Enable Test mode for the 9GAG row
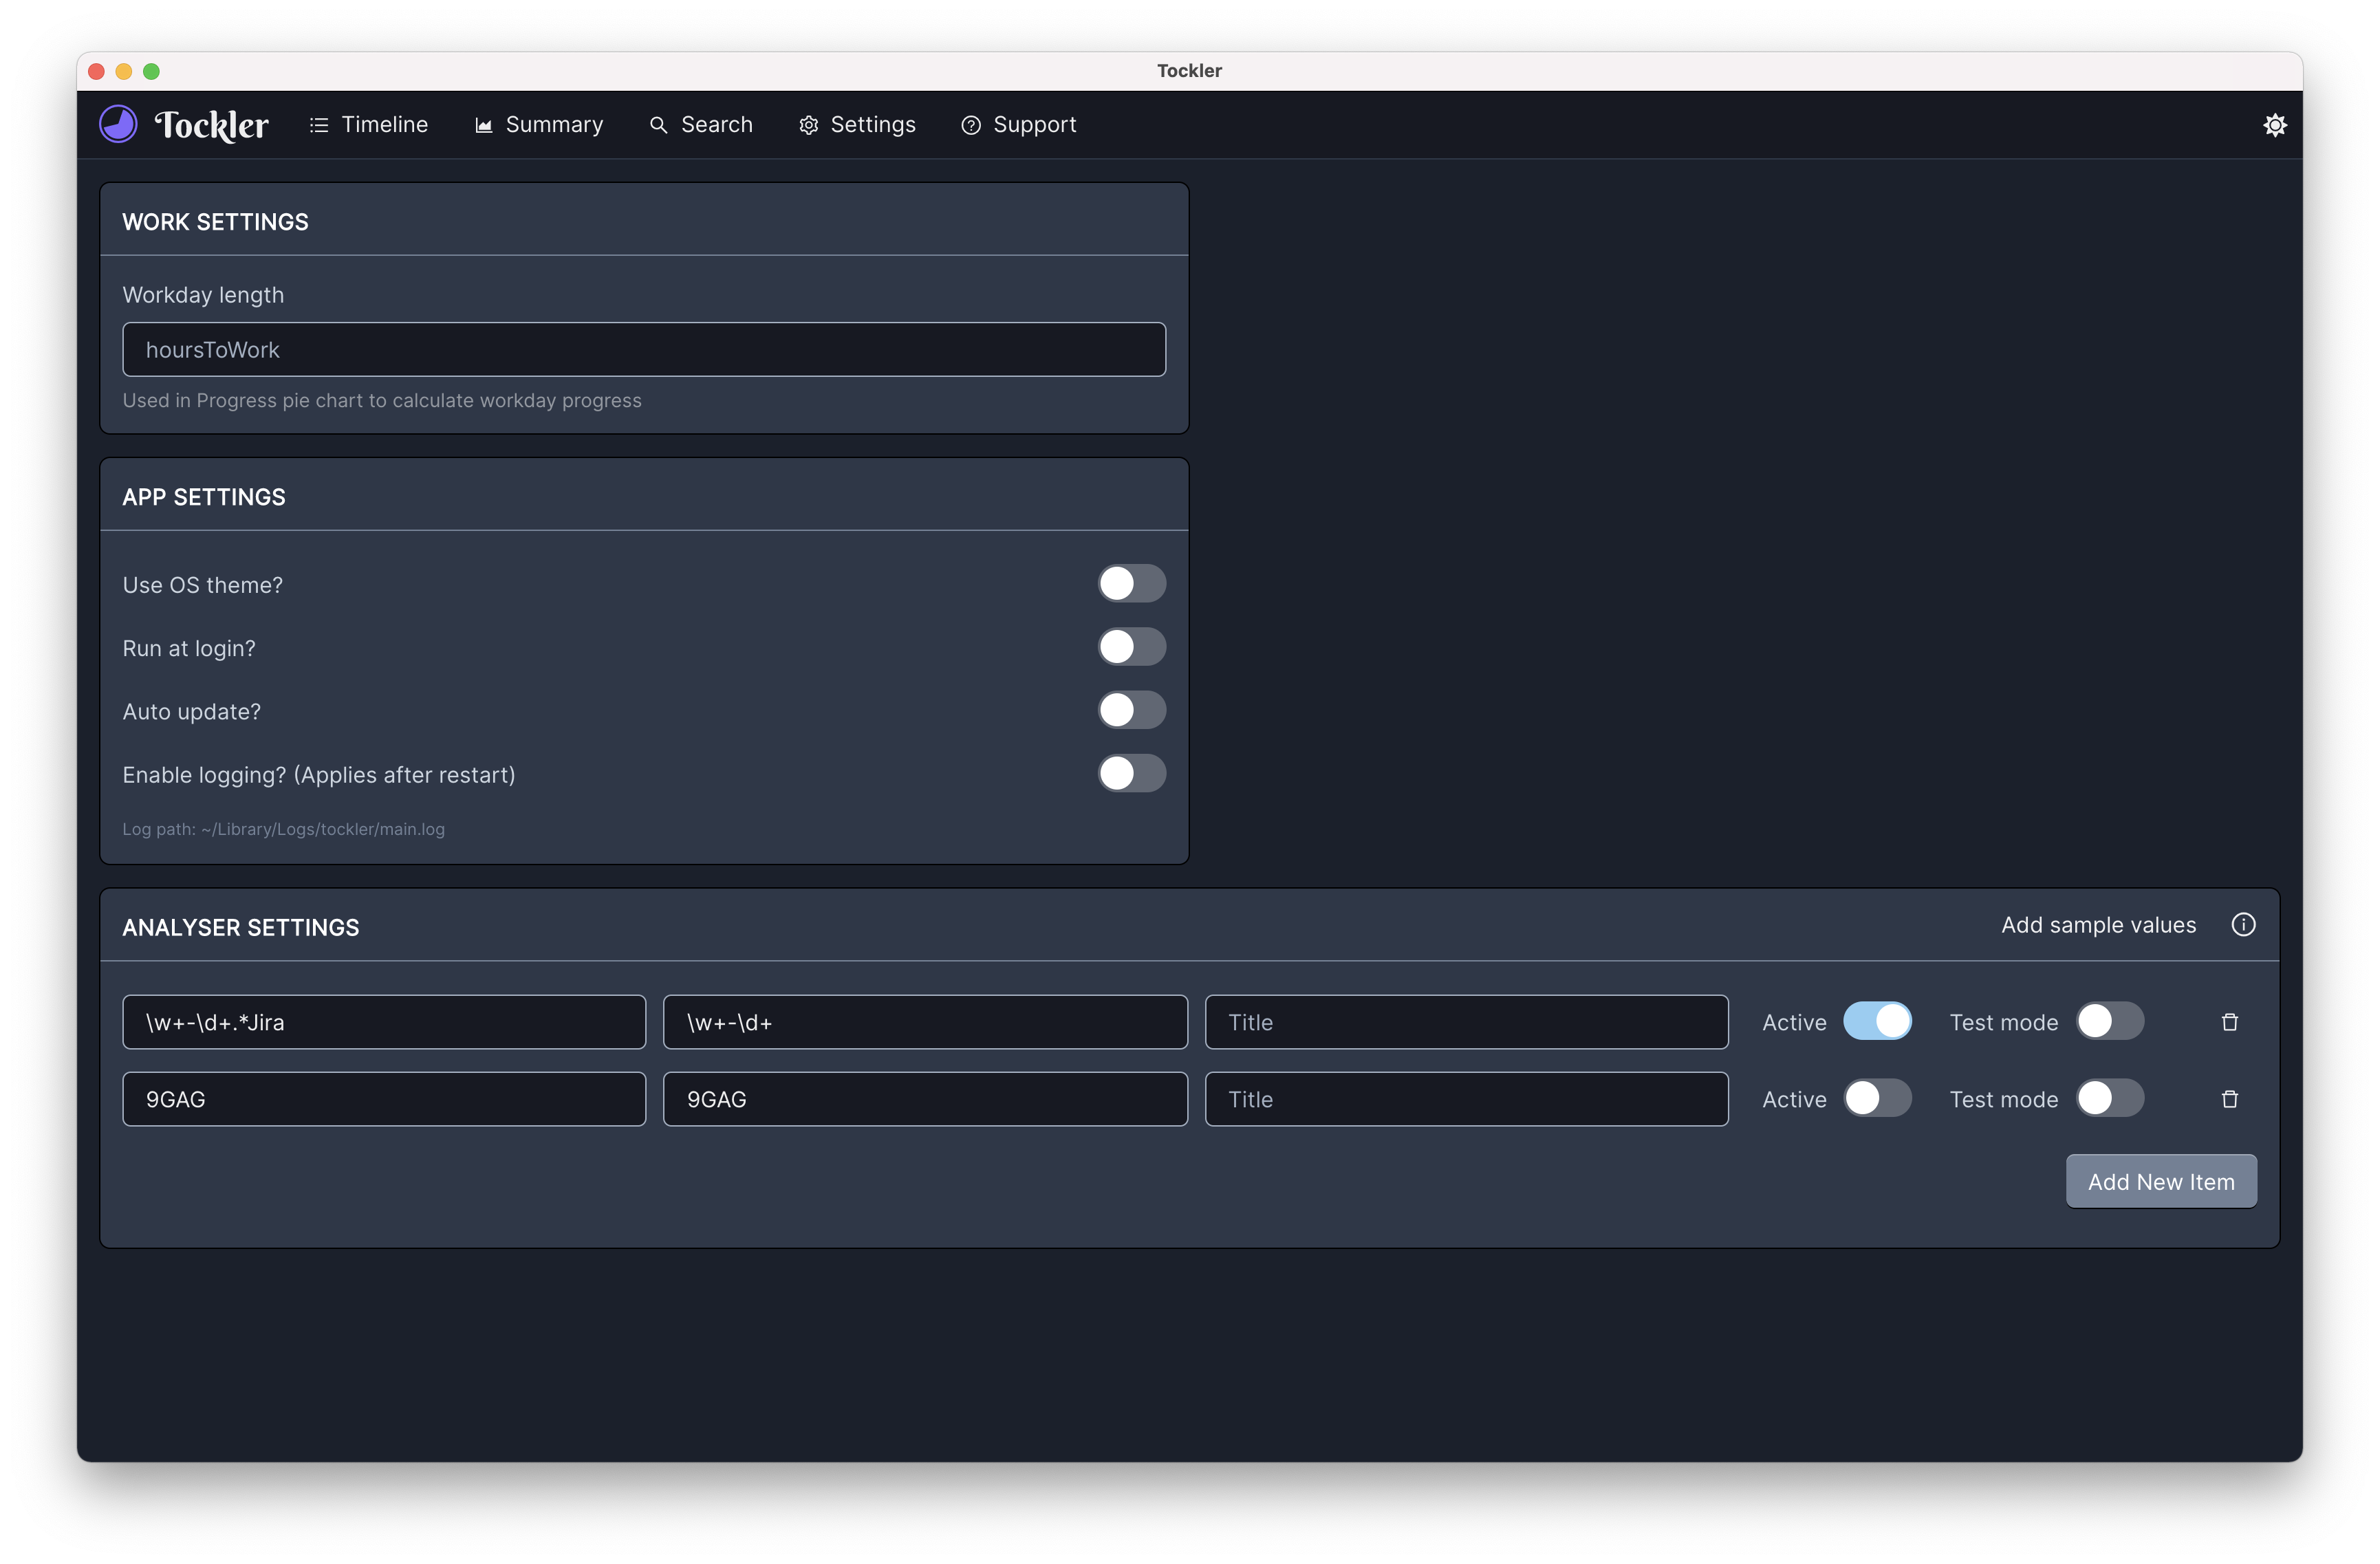This screenshot has width=2380, height=1564. [2109, 1099]
